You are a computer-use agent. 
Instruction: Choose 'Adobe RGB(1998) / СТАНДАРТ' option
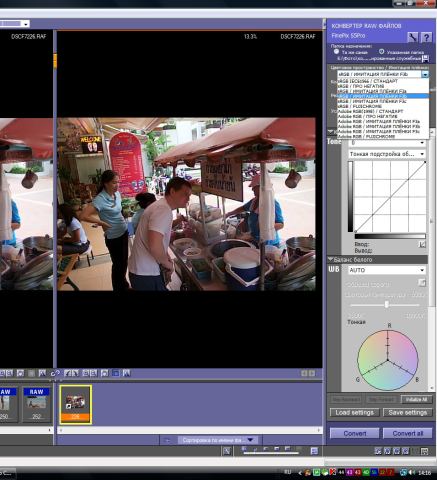[x=383, y=111]
